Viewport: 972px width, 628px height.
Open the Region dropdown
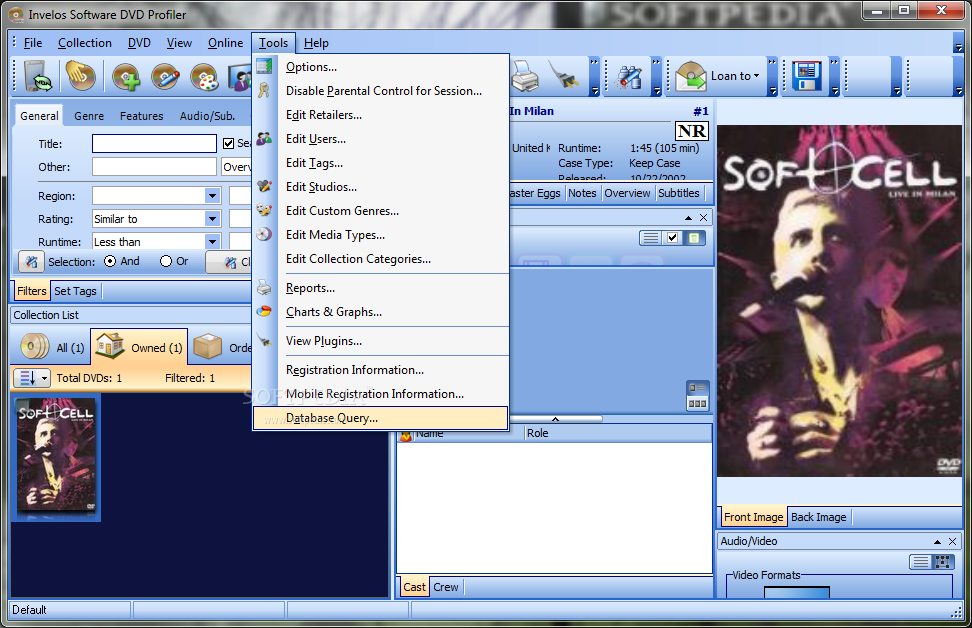[212, 196]
